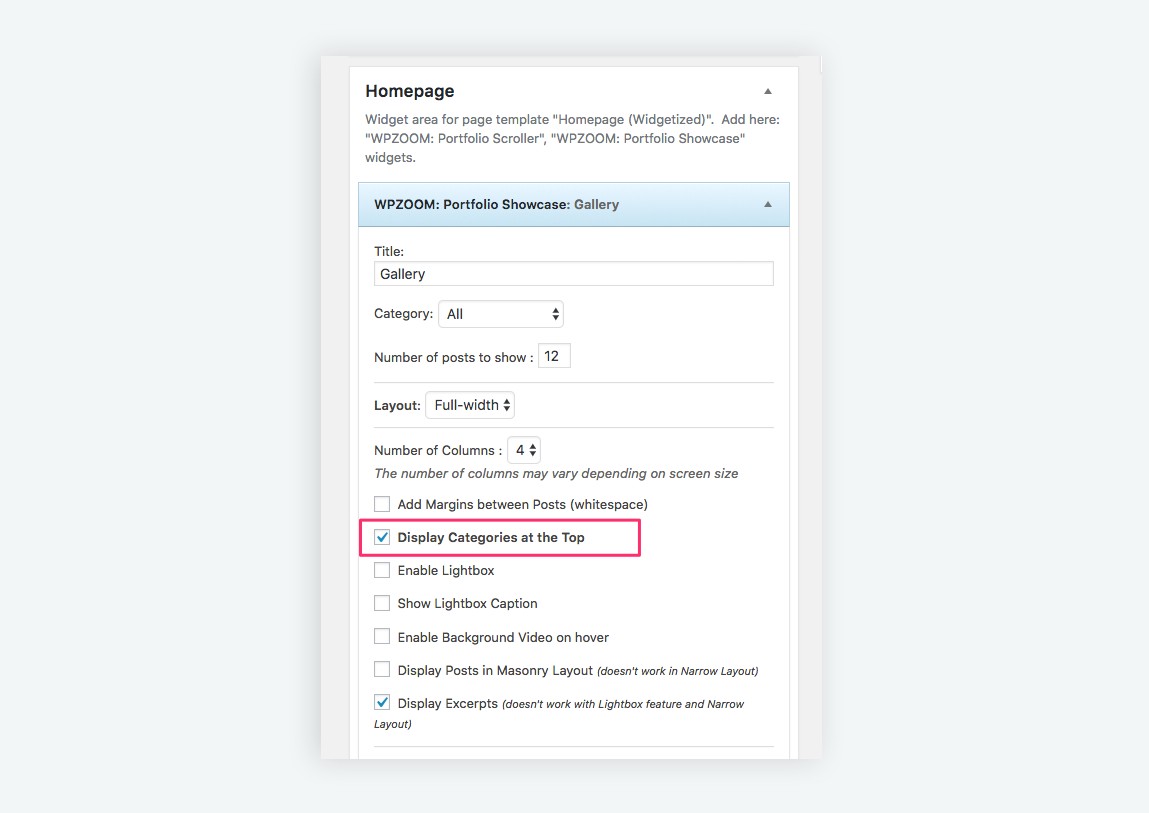This screenshot has width=1149, height=813.
Task: Collapse the Portfolio Showcase widget arrow
Action: coord(768,205)
